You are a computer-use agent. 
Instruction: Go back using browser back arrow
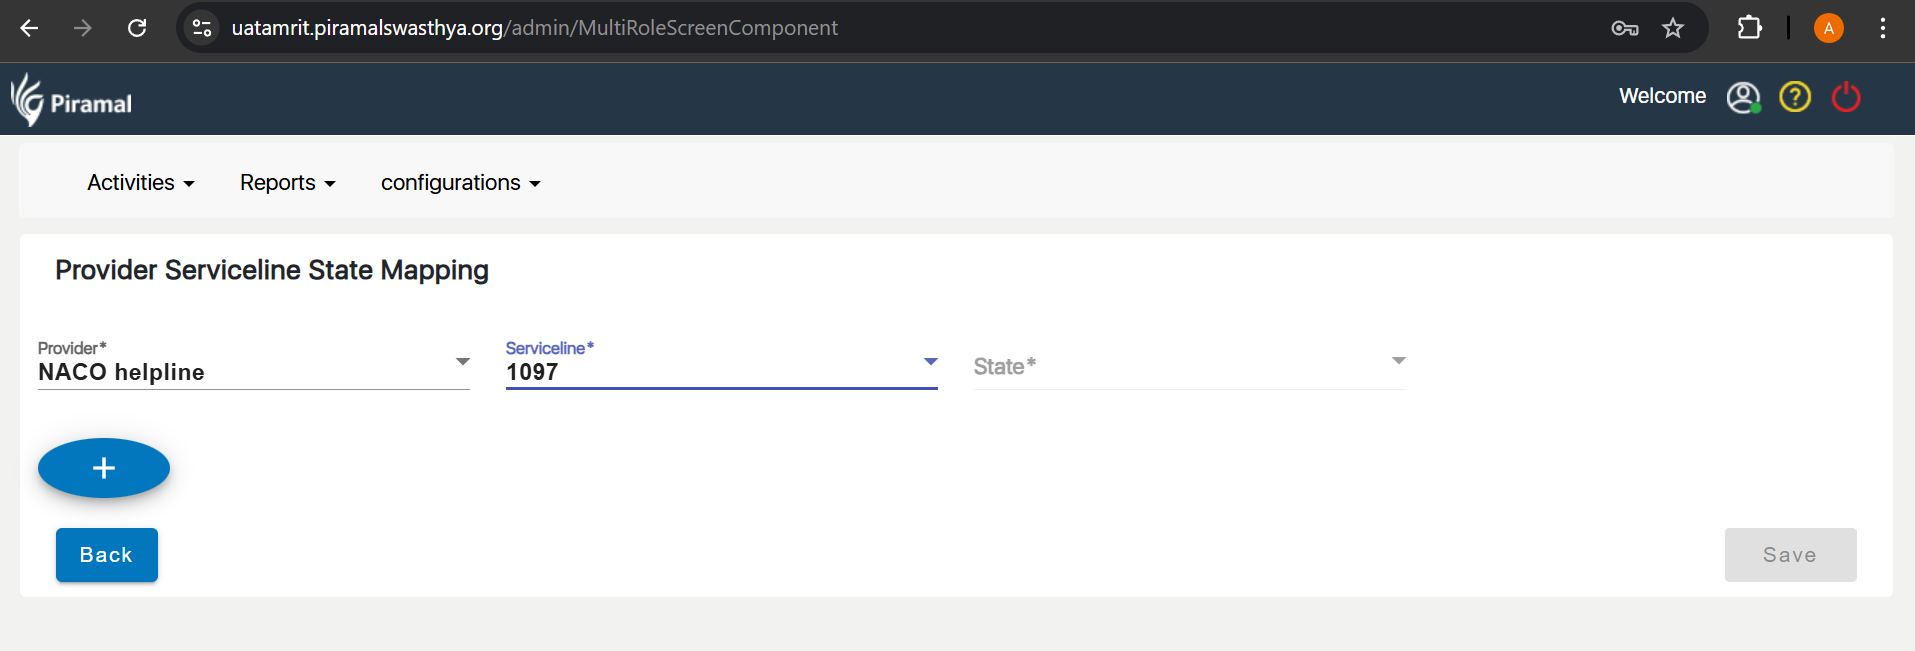[x=30, y=28]
